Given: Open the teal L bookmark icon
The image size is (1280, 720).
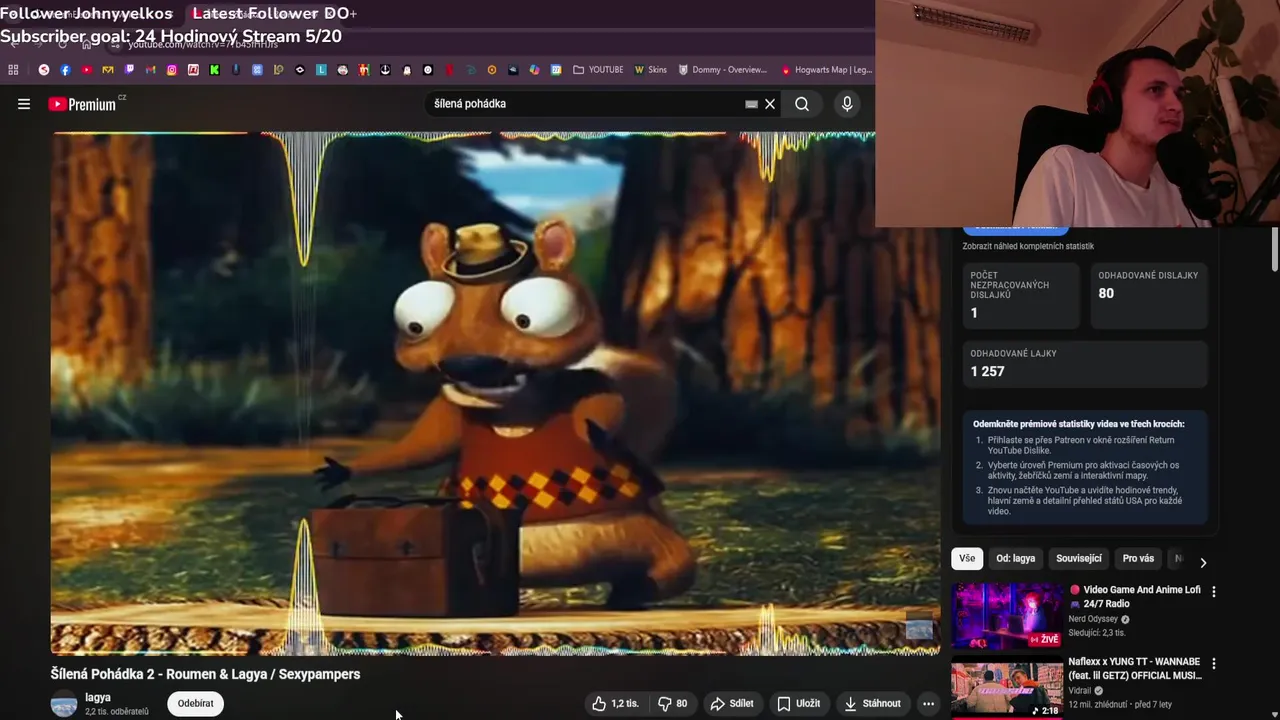Looking at the screenshot, I should tap(321, 70).
